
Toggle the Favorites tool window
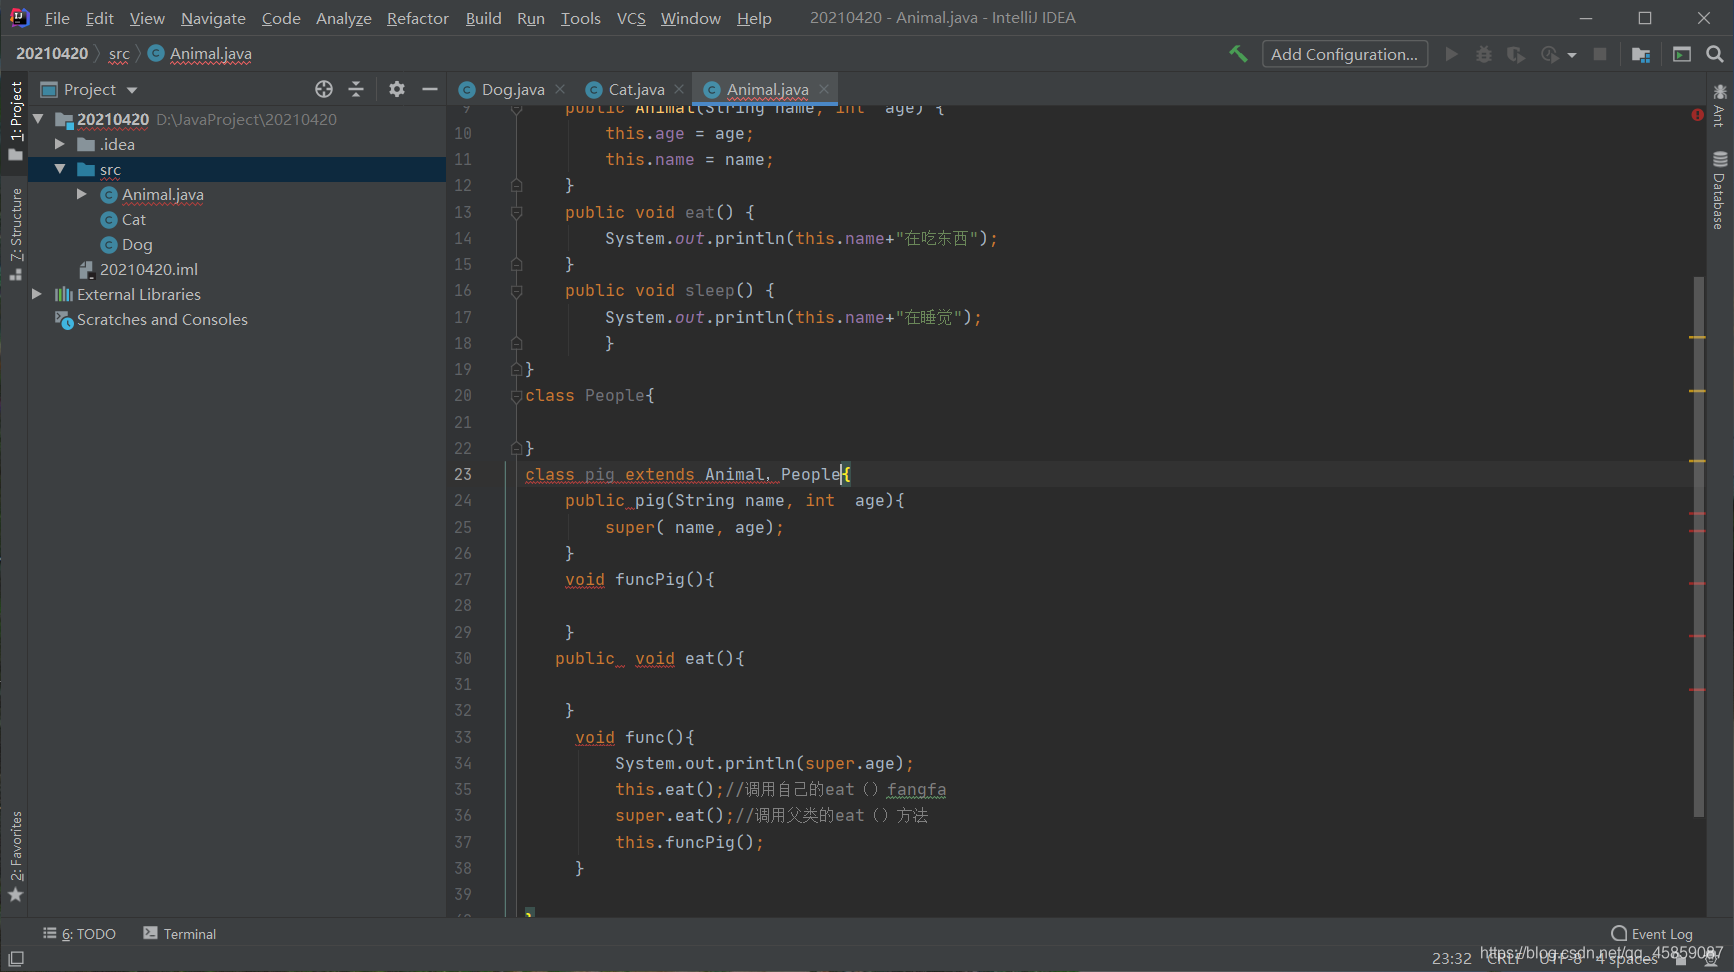tap(15, 856)
